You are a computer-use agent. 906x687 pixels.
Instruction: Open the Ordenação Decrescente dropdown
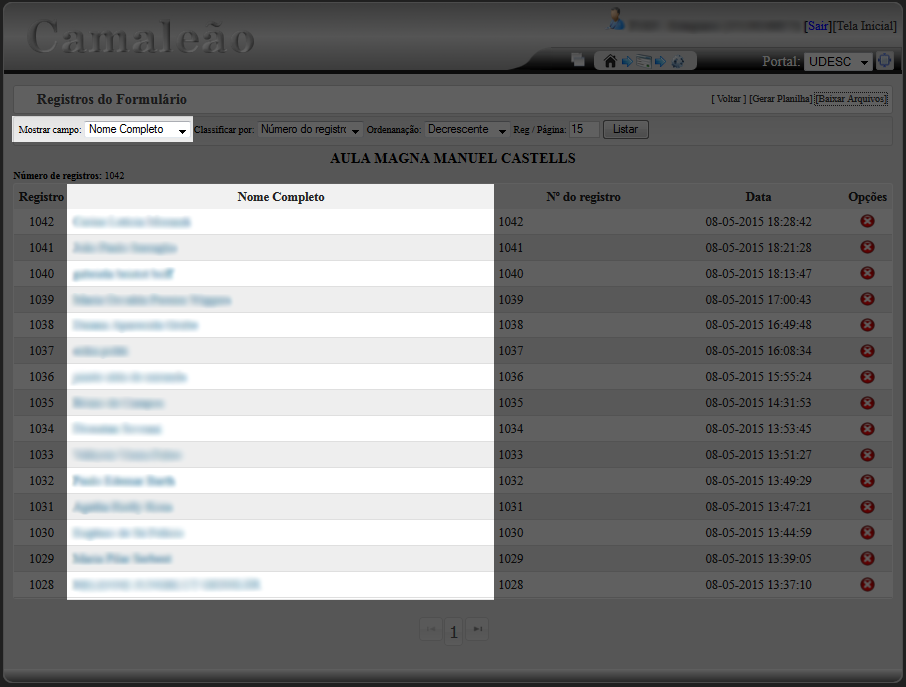tap(467, 129)
